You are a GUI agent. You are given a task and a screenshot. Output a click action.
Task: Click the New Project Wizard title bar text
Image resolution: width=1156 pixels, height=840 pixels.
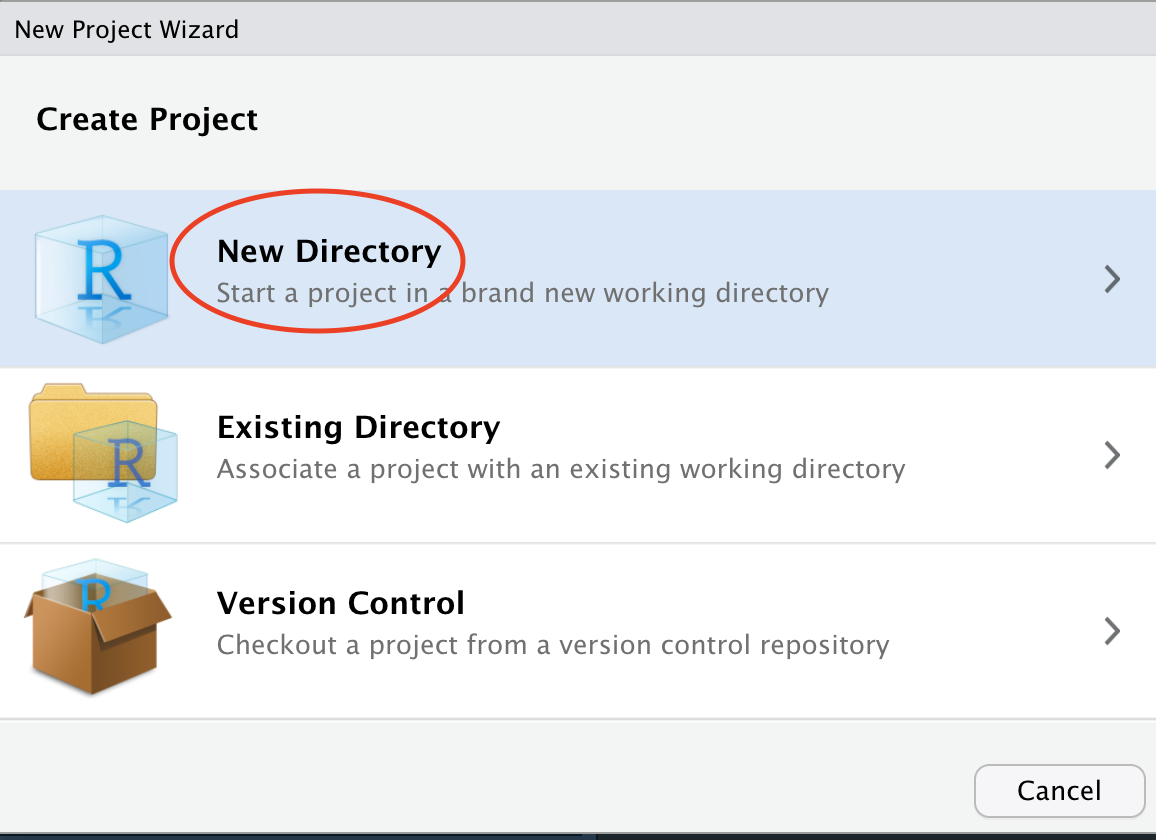[x=127, y=29]
